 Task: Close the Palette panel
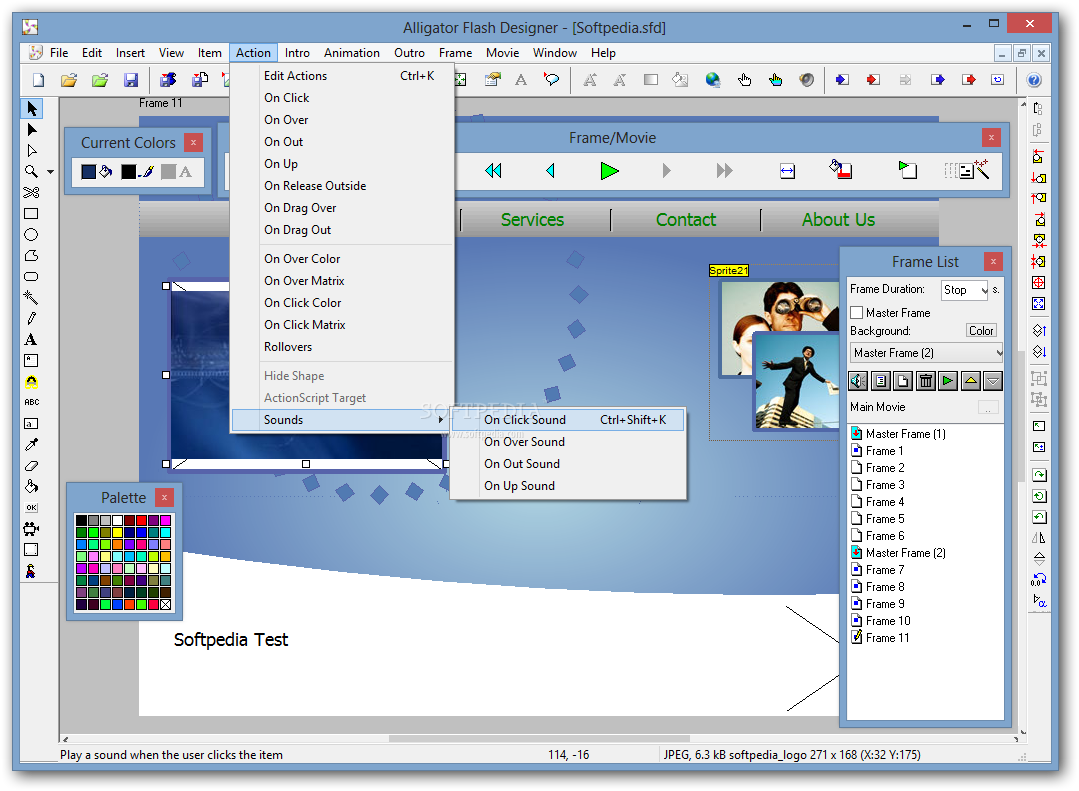pyautogui.click(x=164, y=497)
